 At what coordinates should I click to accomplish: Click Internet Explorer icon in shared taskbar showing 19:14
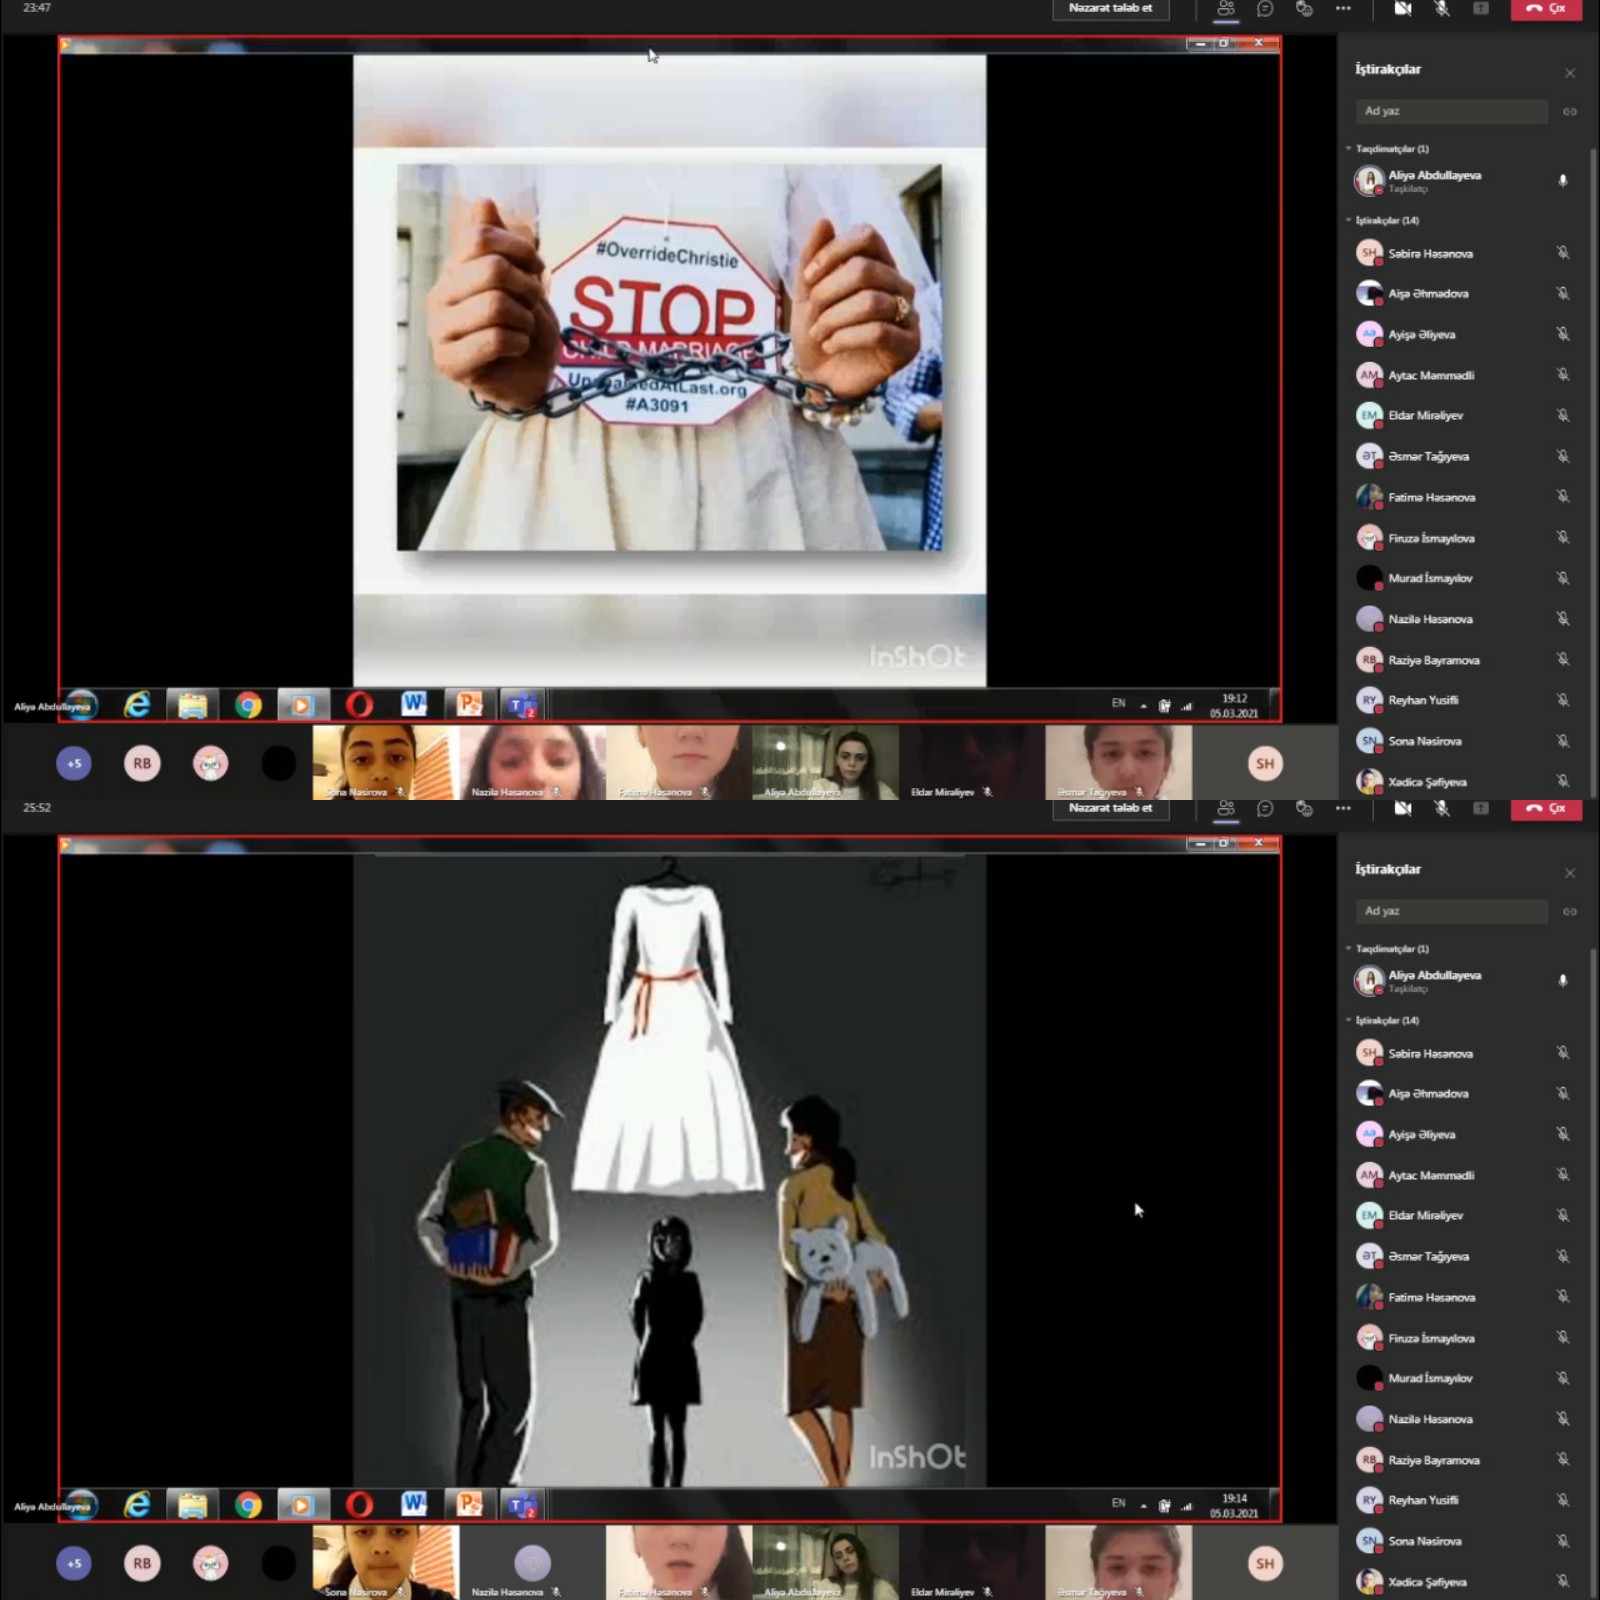[137, 1504]
